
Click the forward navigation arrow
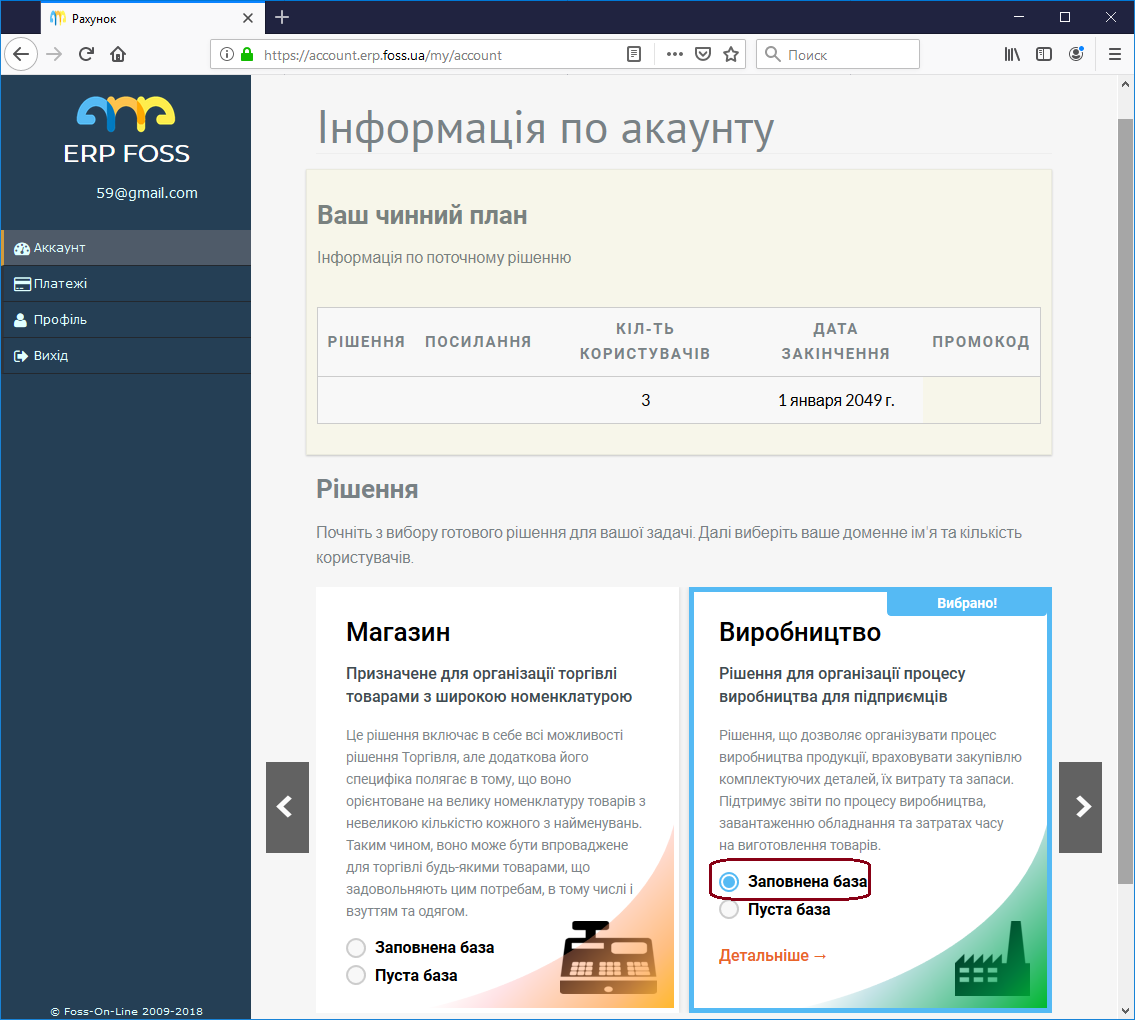[54, 54]
